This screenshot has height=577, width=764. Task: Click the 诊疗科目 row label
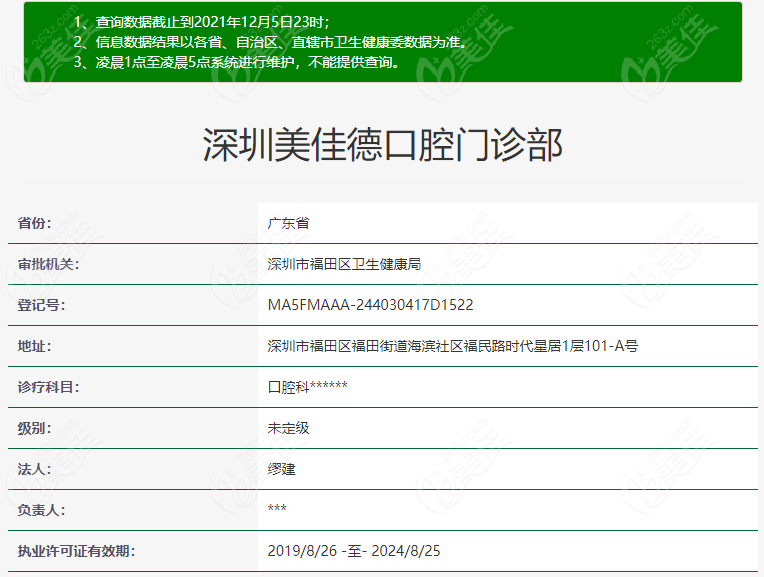click(48, 387)
